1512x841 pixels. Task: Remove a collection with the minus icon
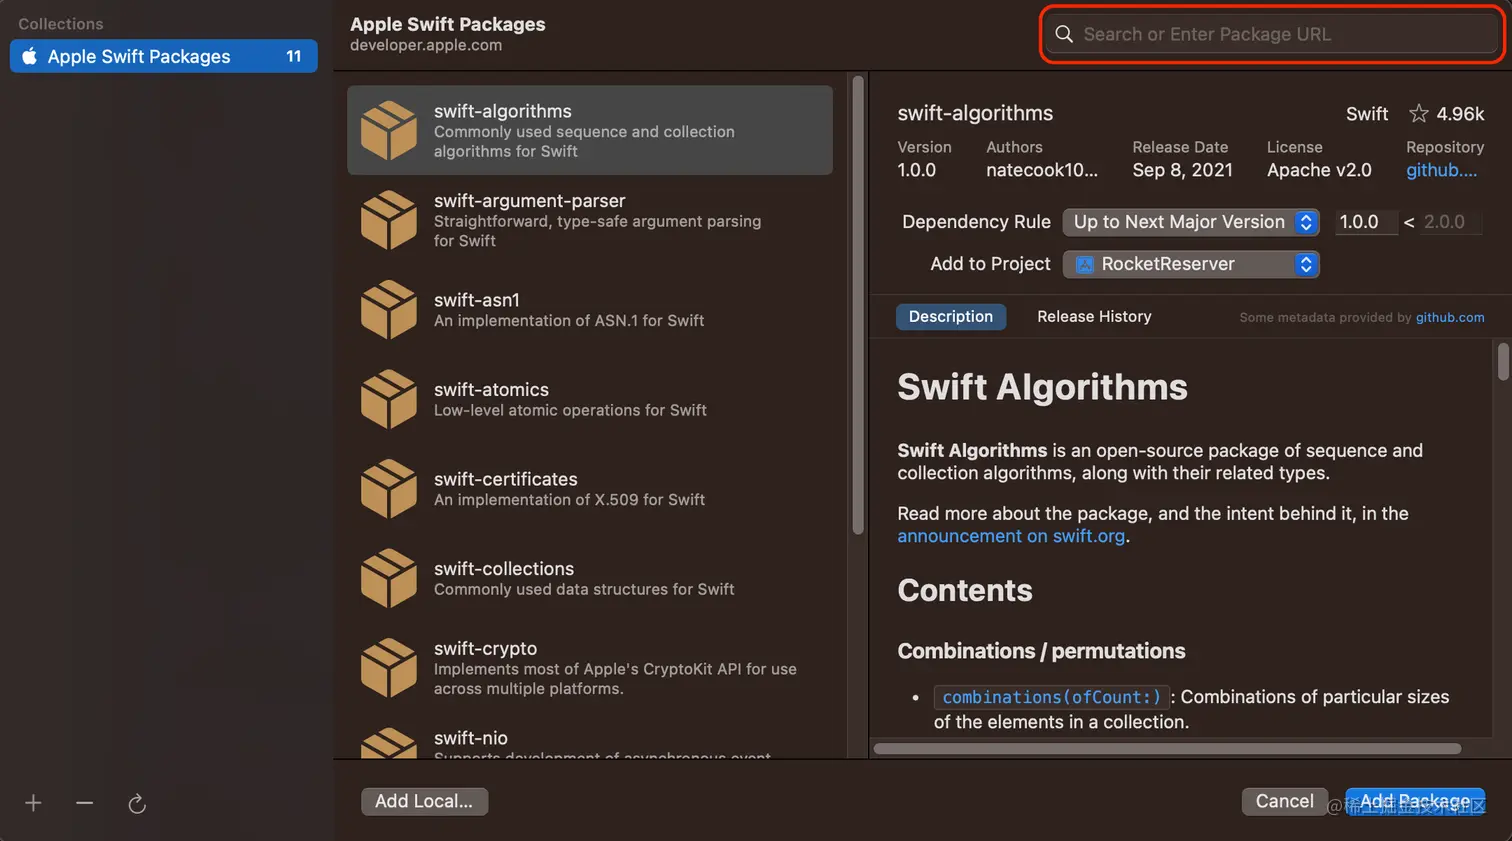click(84, 802)
